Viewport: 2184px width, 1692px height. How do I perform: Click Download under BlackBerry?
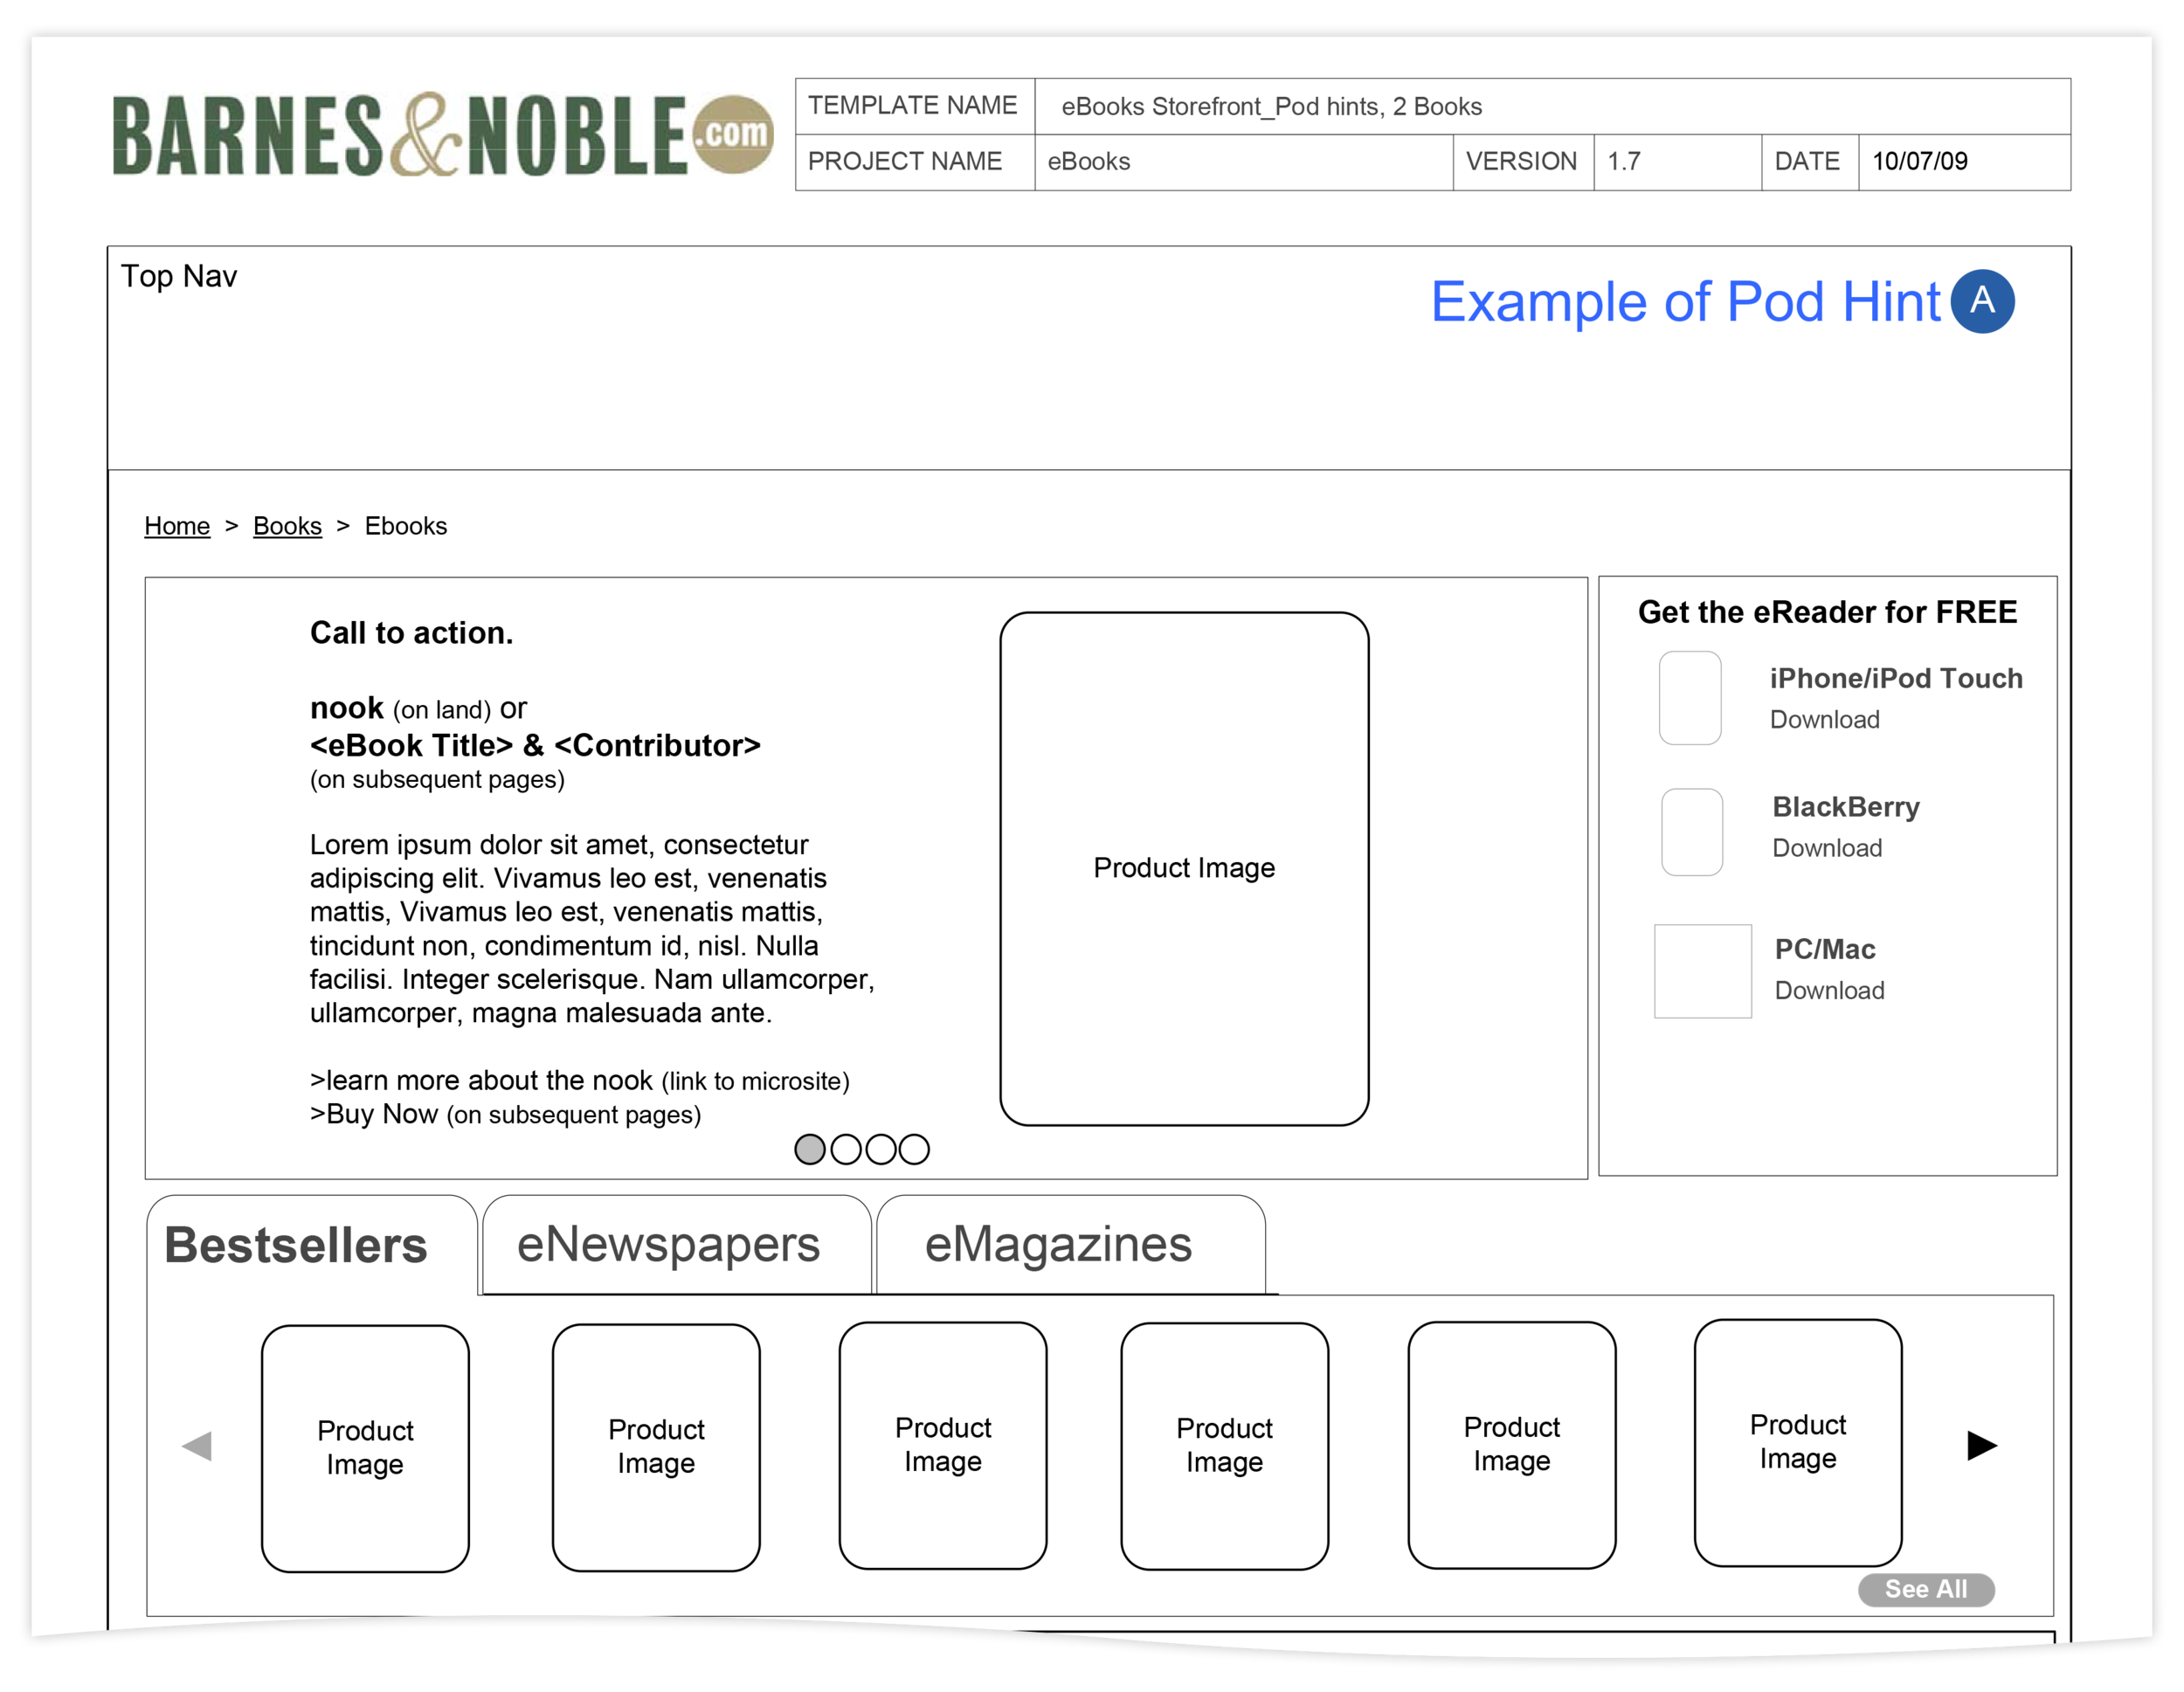pyautogui.click(x=1827, y=848)
